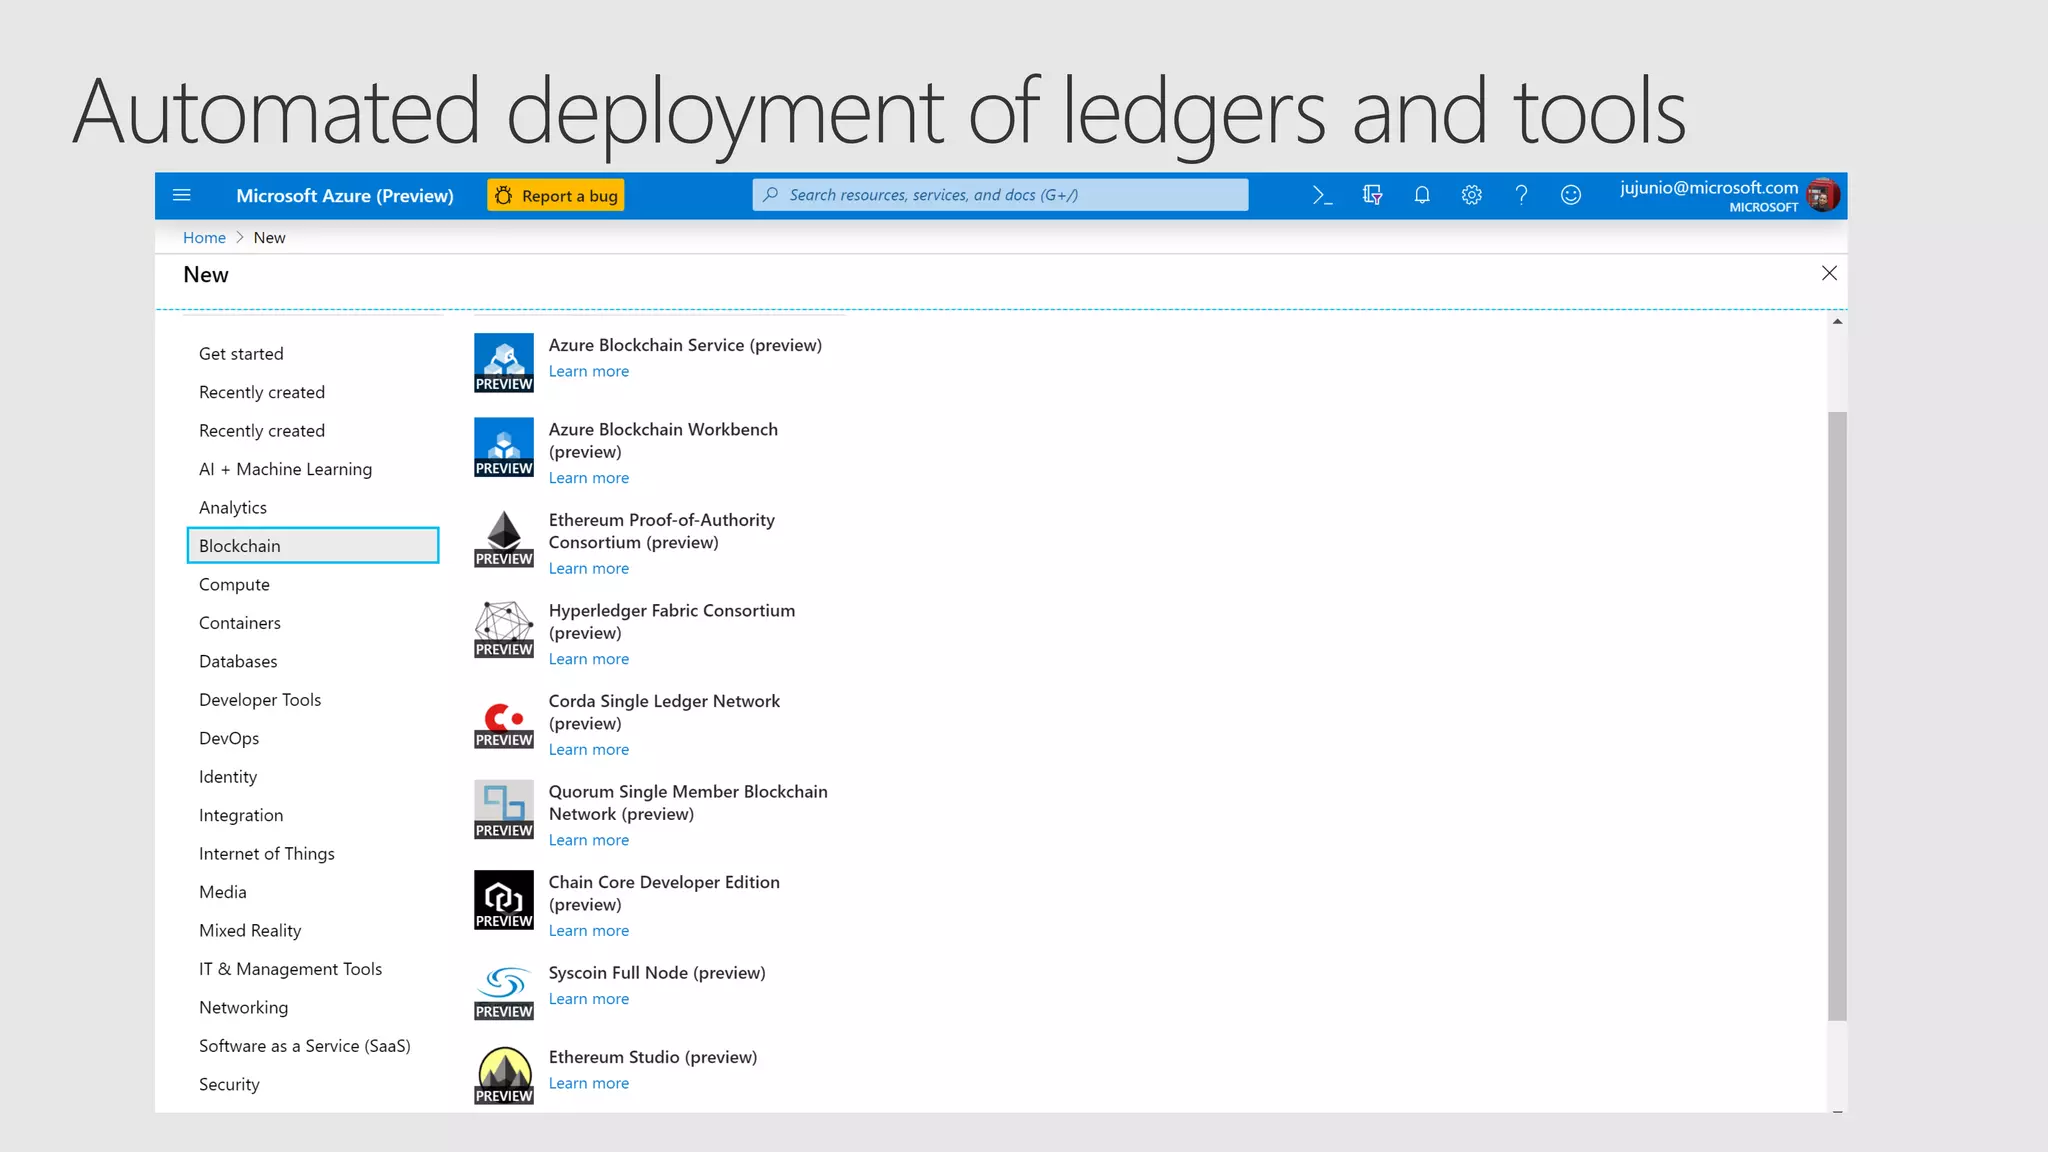This screenshot has width=2048, height=1152.
Task: Select the Containers category
Action: [240, 623]
